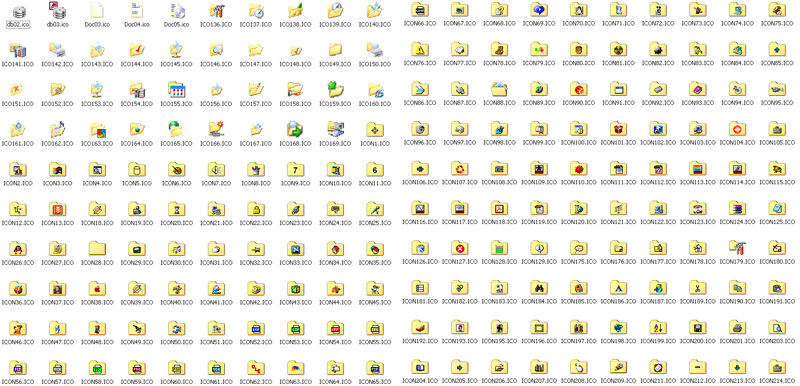The width and height of the screenshot is (800, 386).
Task: Click the 'ICON56.ICO' file name
Action: click(18, 381)
